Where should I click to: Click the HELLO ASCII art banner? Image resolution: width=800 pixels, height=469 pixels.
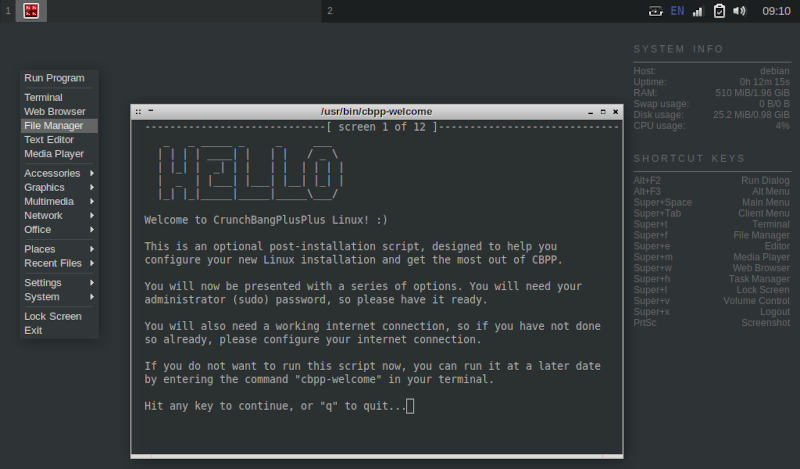tap(250, 173)
